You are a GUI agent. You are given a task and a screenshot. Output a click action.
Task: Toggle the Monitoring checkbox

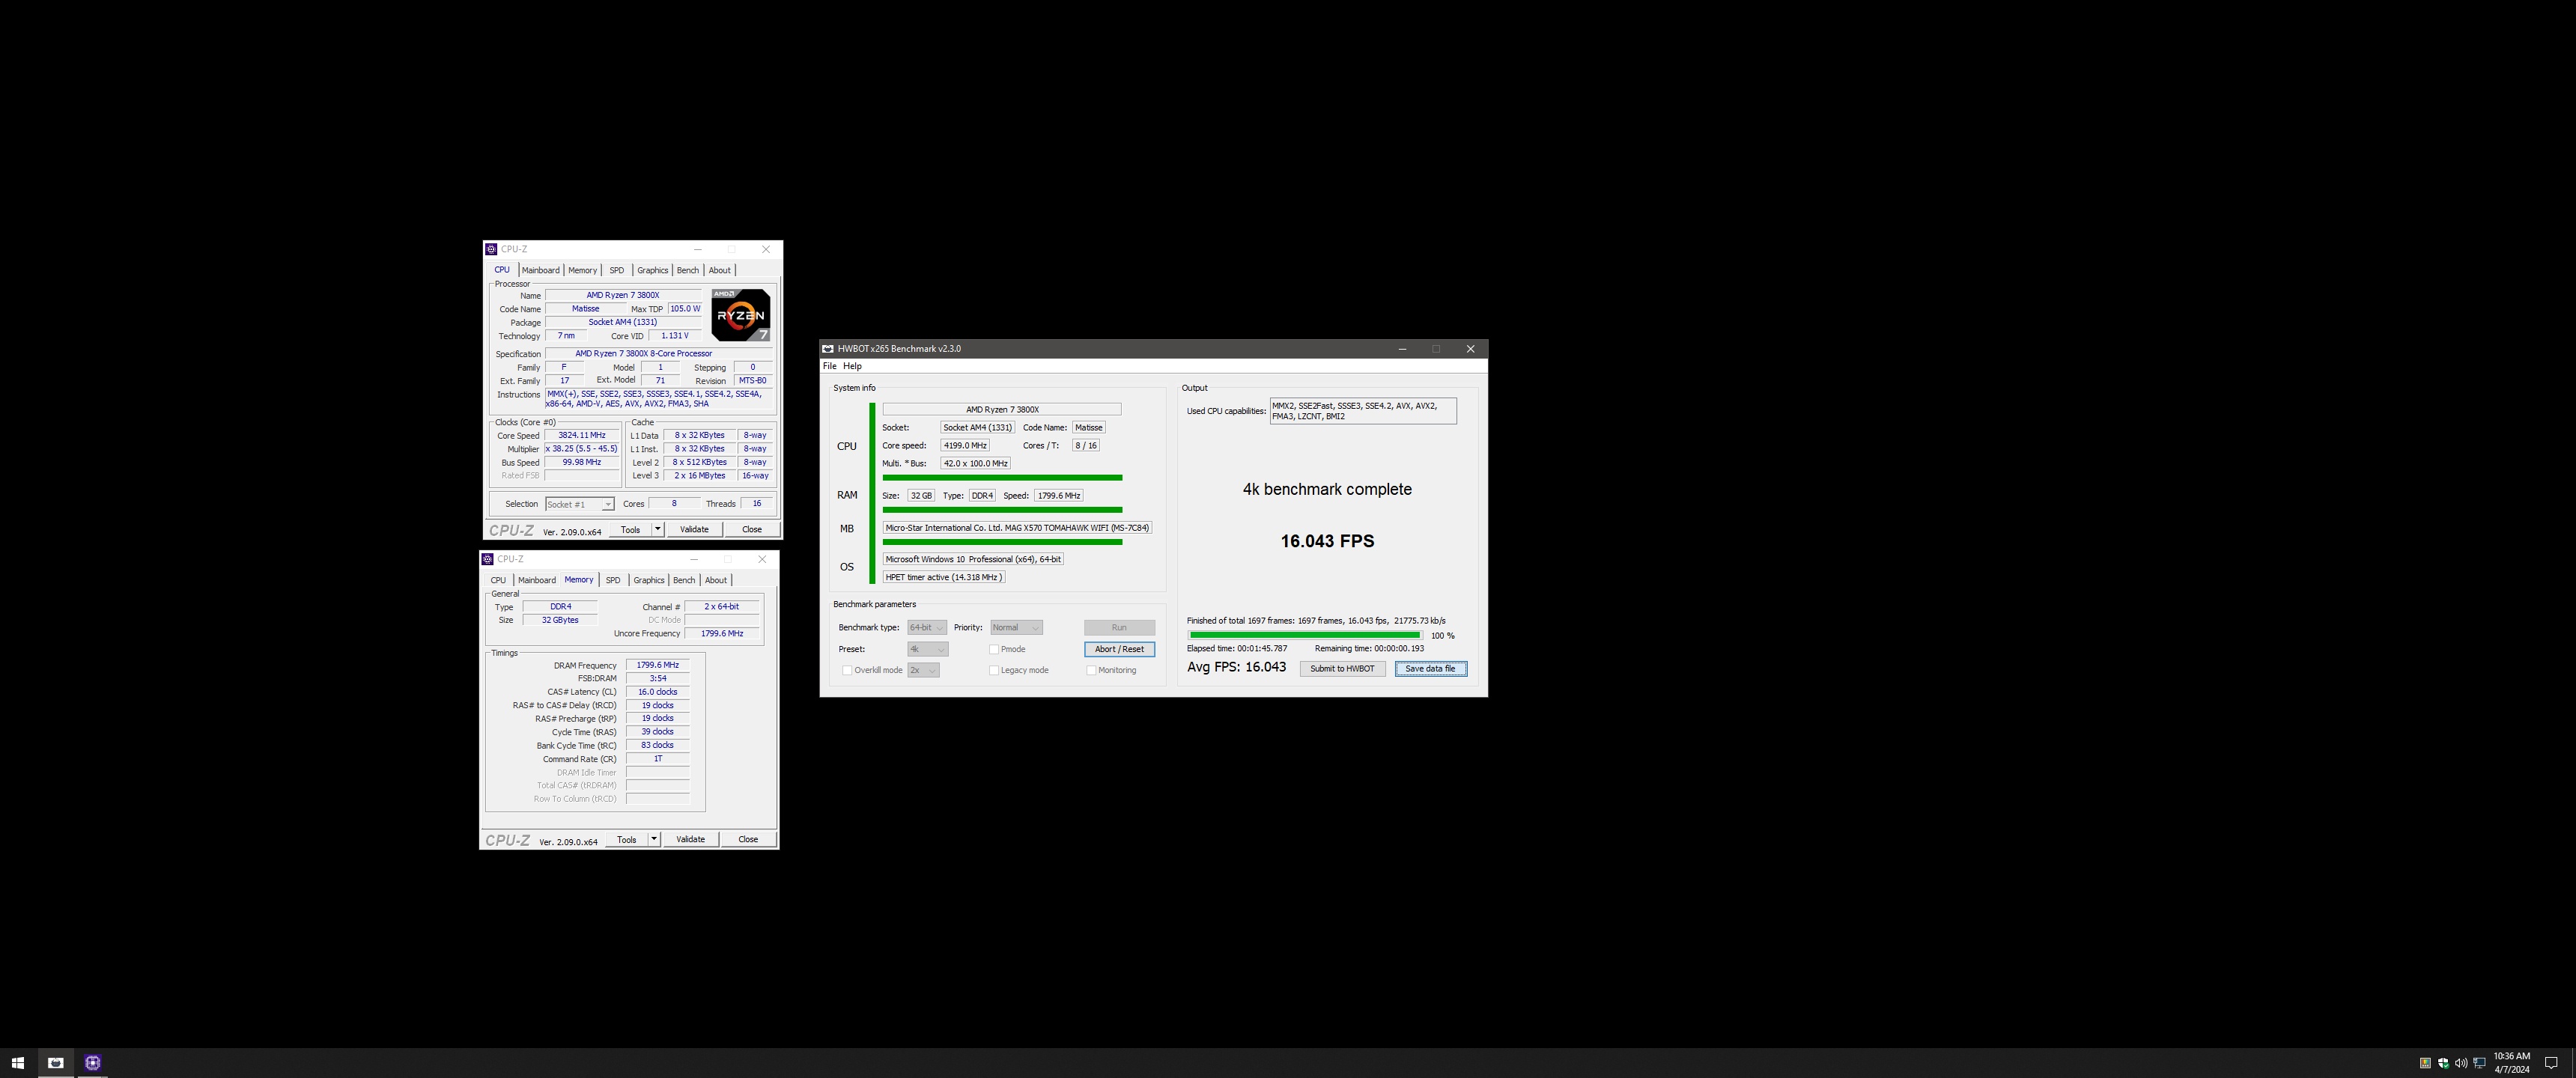tap(1091, 671)
